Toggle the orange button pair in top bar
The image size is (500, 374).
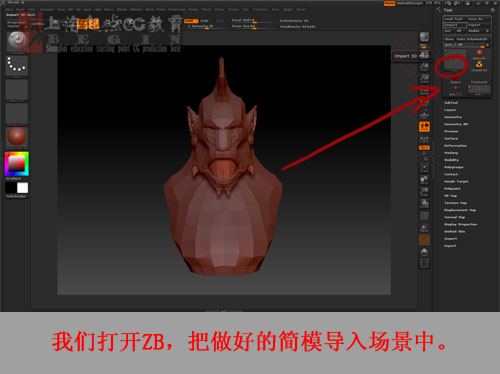click(x=88, y=24)
